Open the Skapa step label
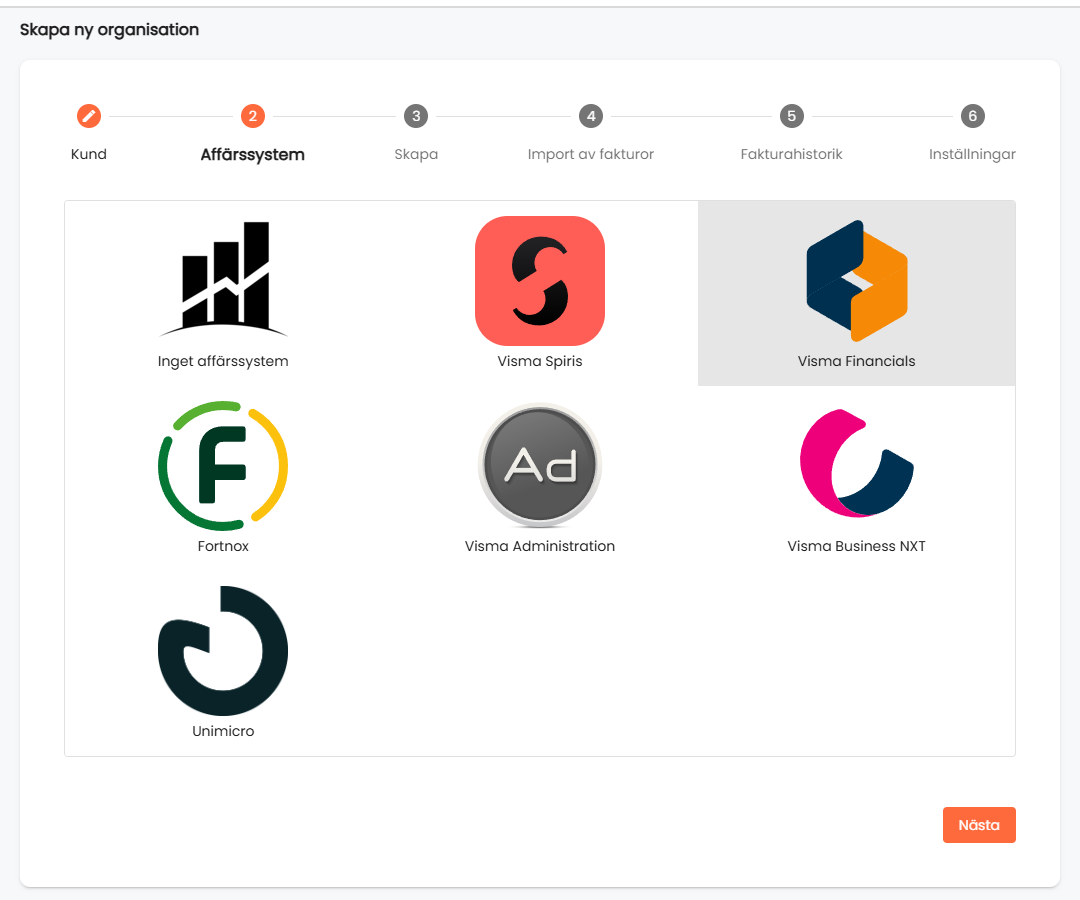The width and height of the screenshot is (1080, 900). pyautogui.click(x=416, y=154)
